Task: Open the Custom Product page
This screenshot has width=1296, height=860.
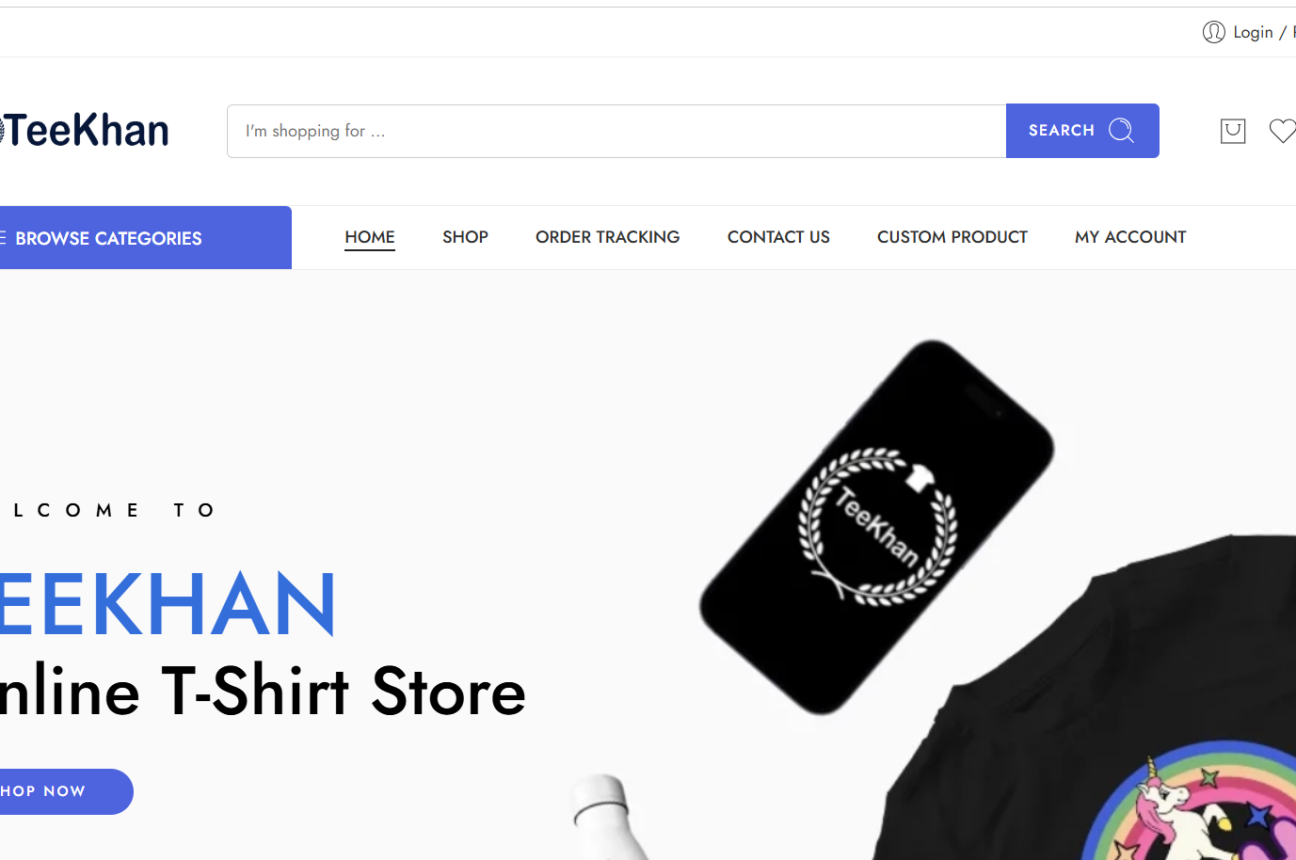Action: click(952, 237)
